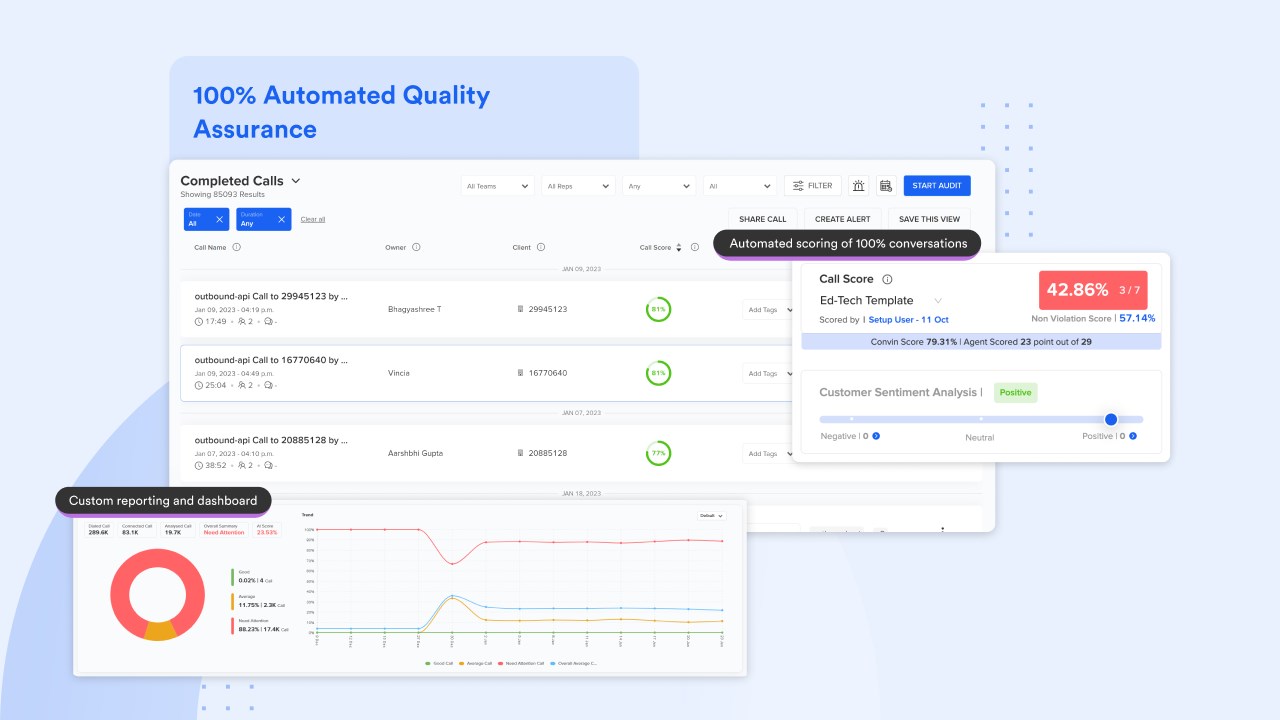
Task: Click the 81% score ring for Vincia
Action: [658, 373]
